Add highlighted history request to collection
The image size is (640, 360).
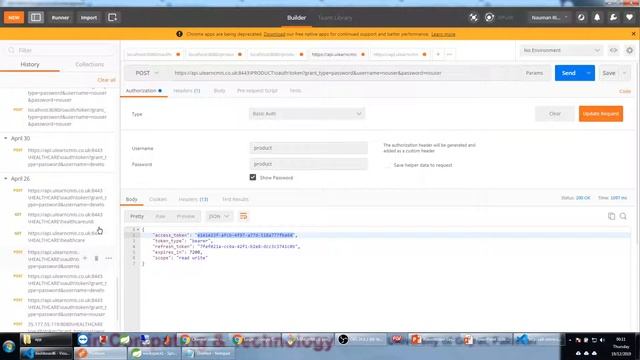point(85,258)
